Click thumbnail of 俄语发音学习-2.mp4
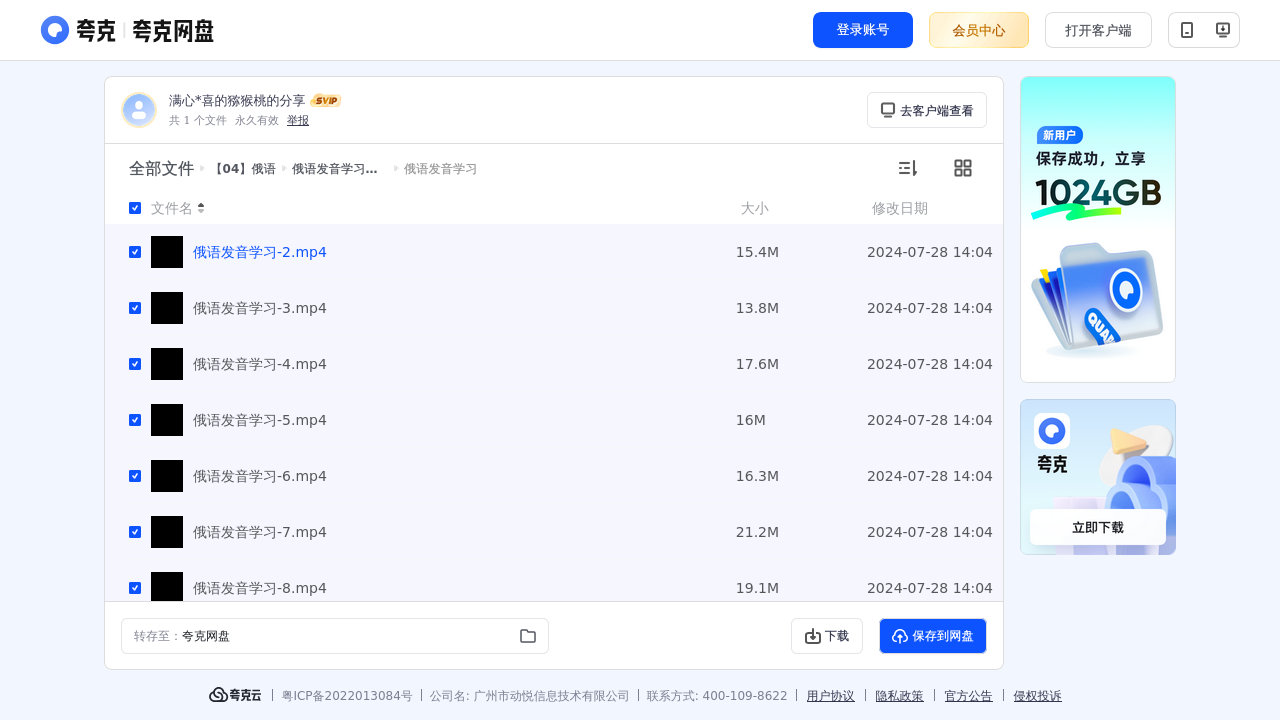1280x720 pixels. (x=167, y=252)
